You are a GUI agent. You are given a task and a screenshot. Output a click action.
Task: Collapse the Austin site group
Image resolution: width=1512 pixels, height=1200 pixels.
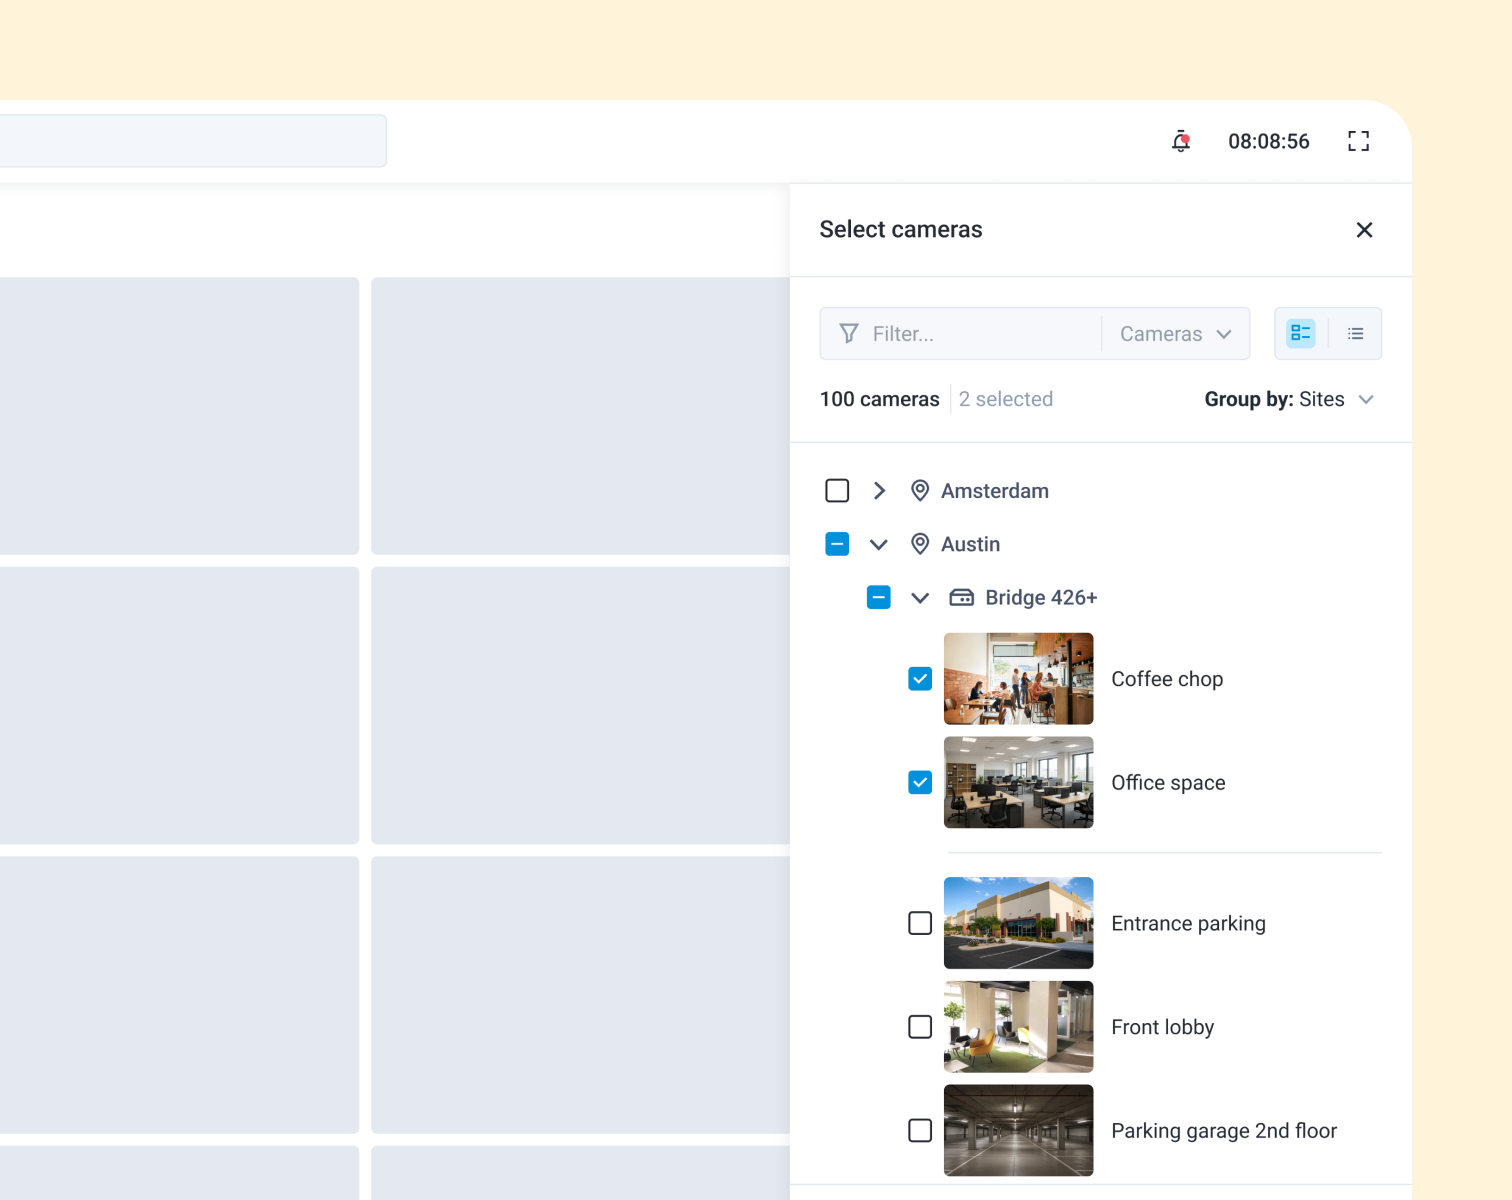point(879,545)
